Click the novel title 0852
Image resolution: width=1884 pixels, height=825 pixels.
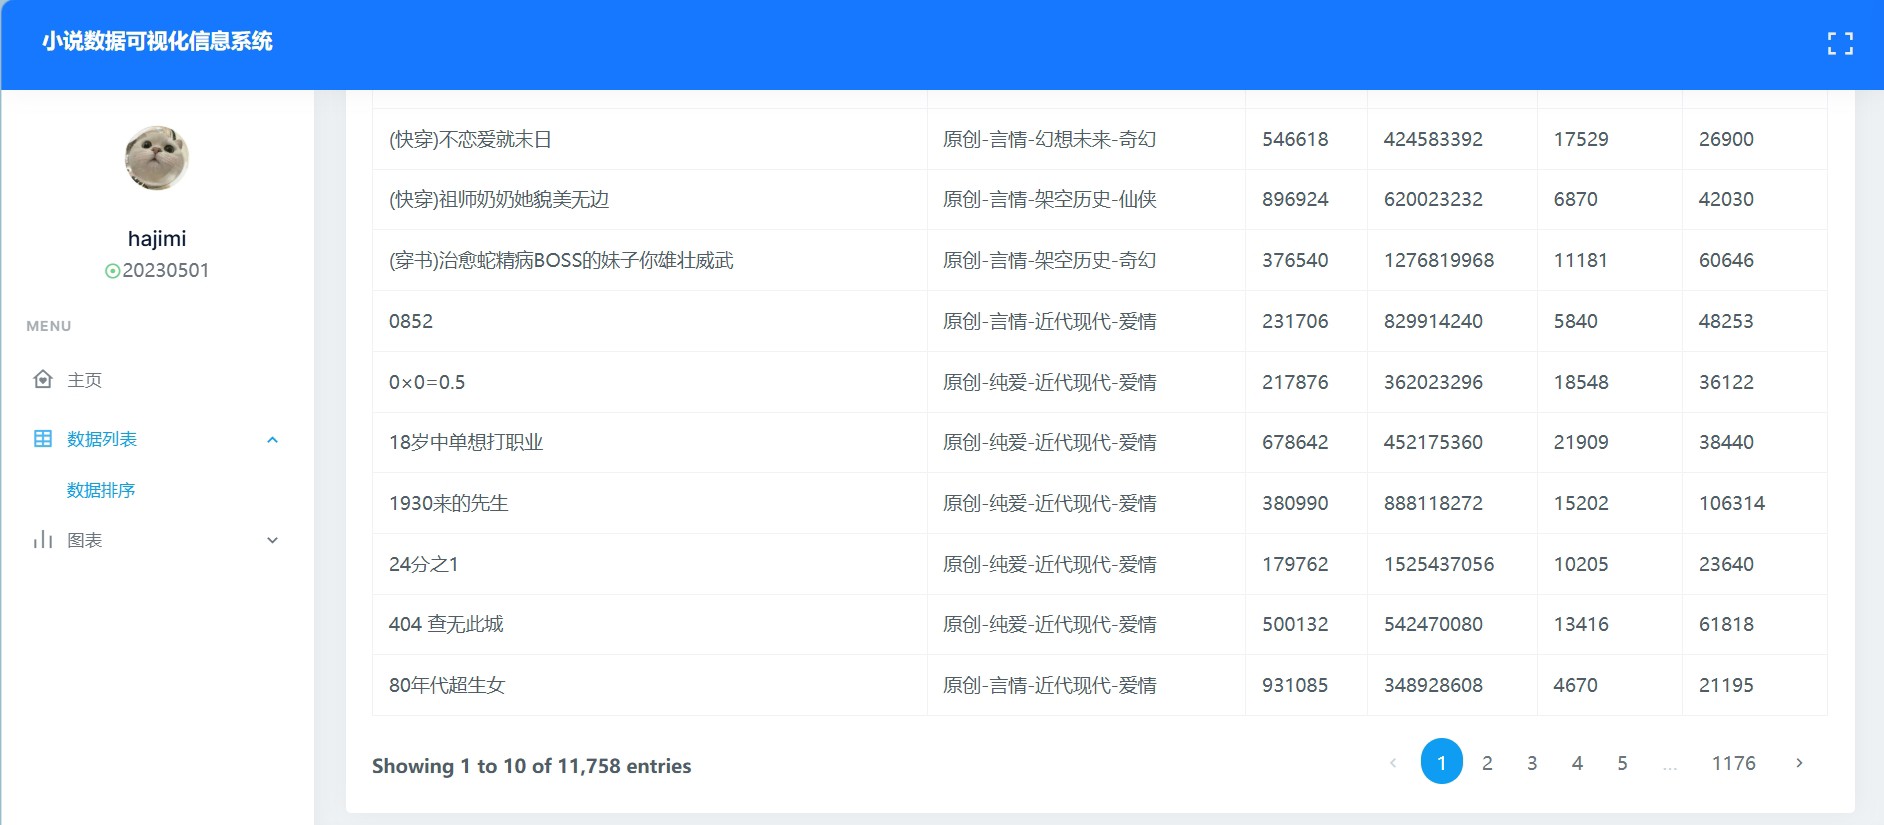click(411, 321)
